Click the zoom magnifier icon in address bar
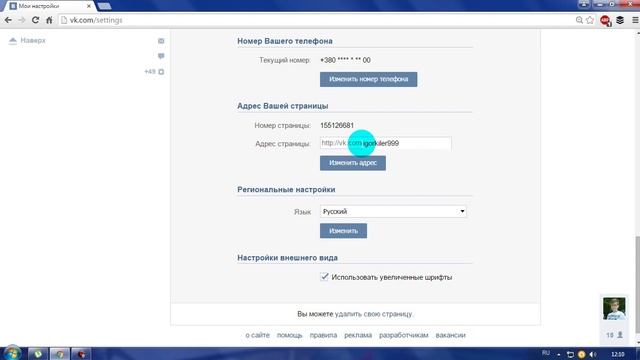 pos(579,20)
